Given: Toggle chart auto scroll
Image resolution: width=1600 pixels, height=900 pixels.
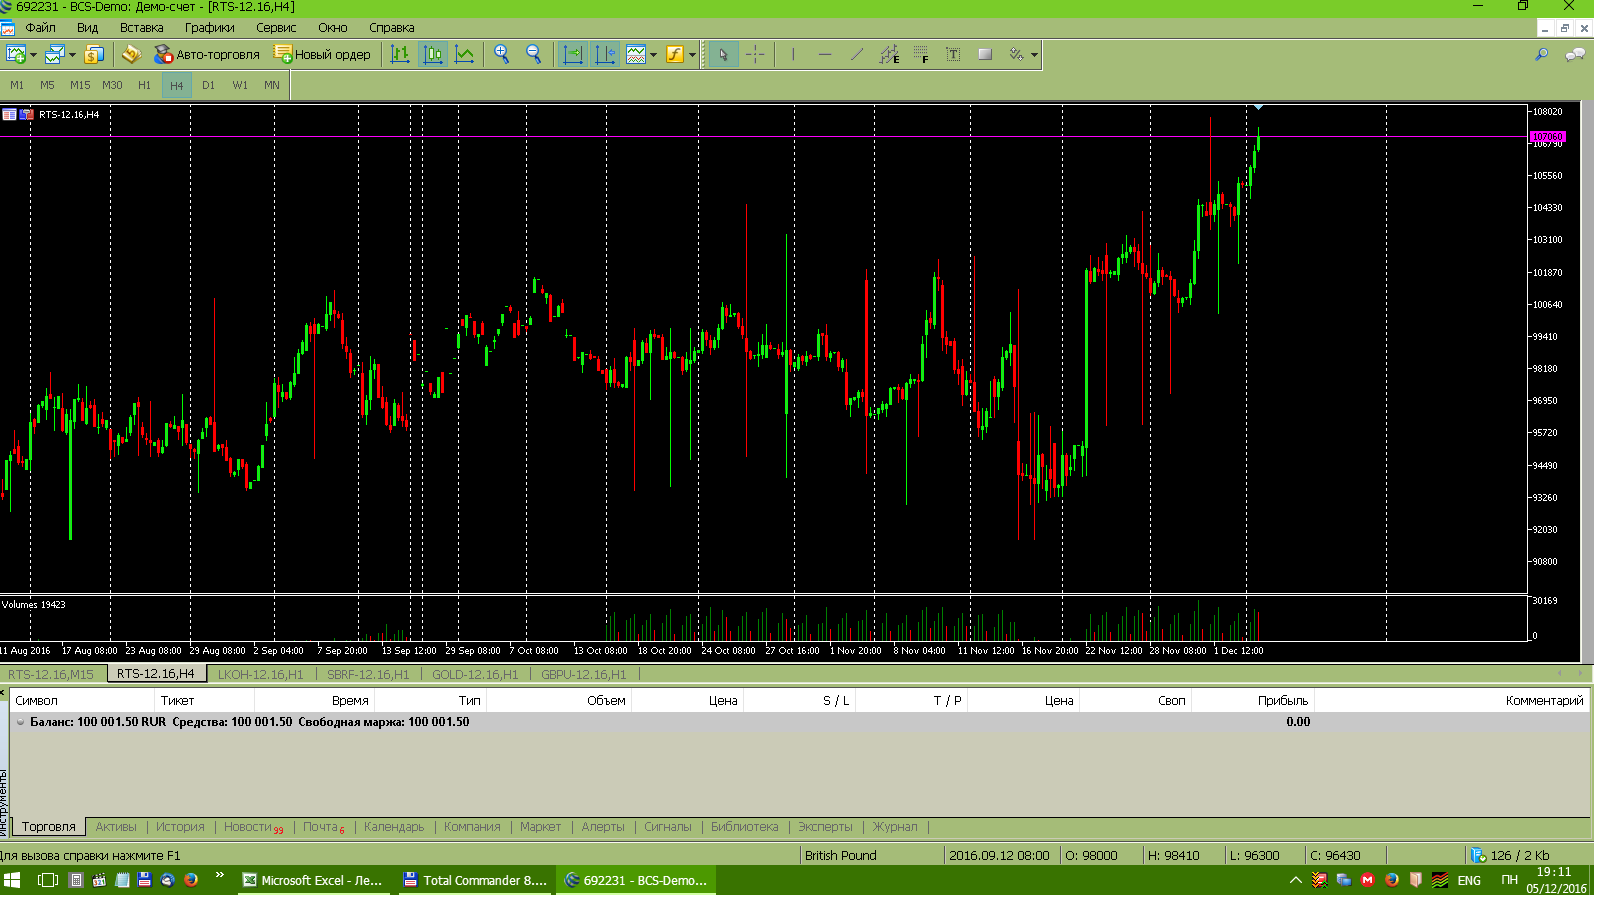Looking at the screenshot, I should [573, 54].
